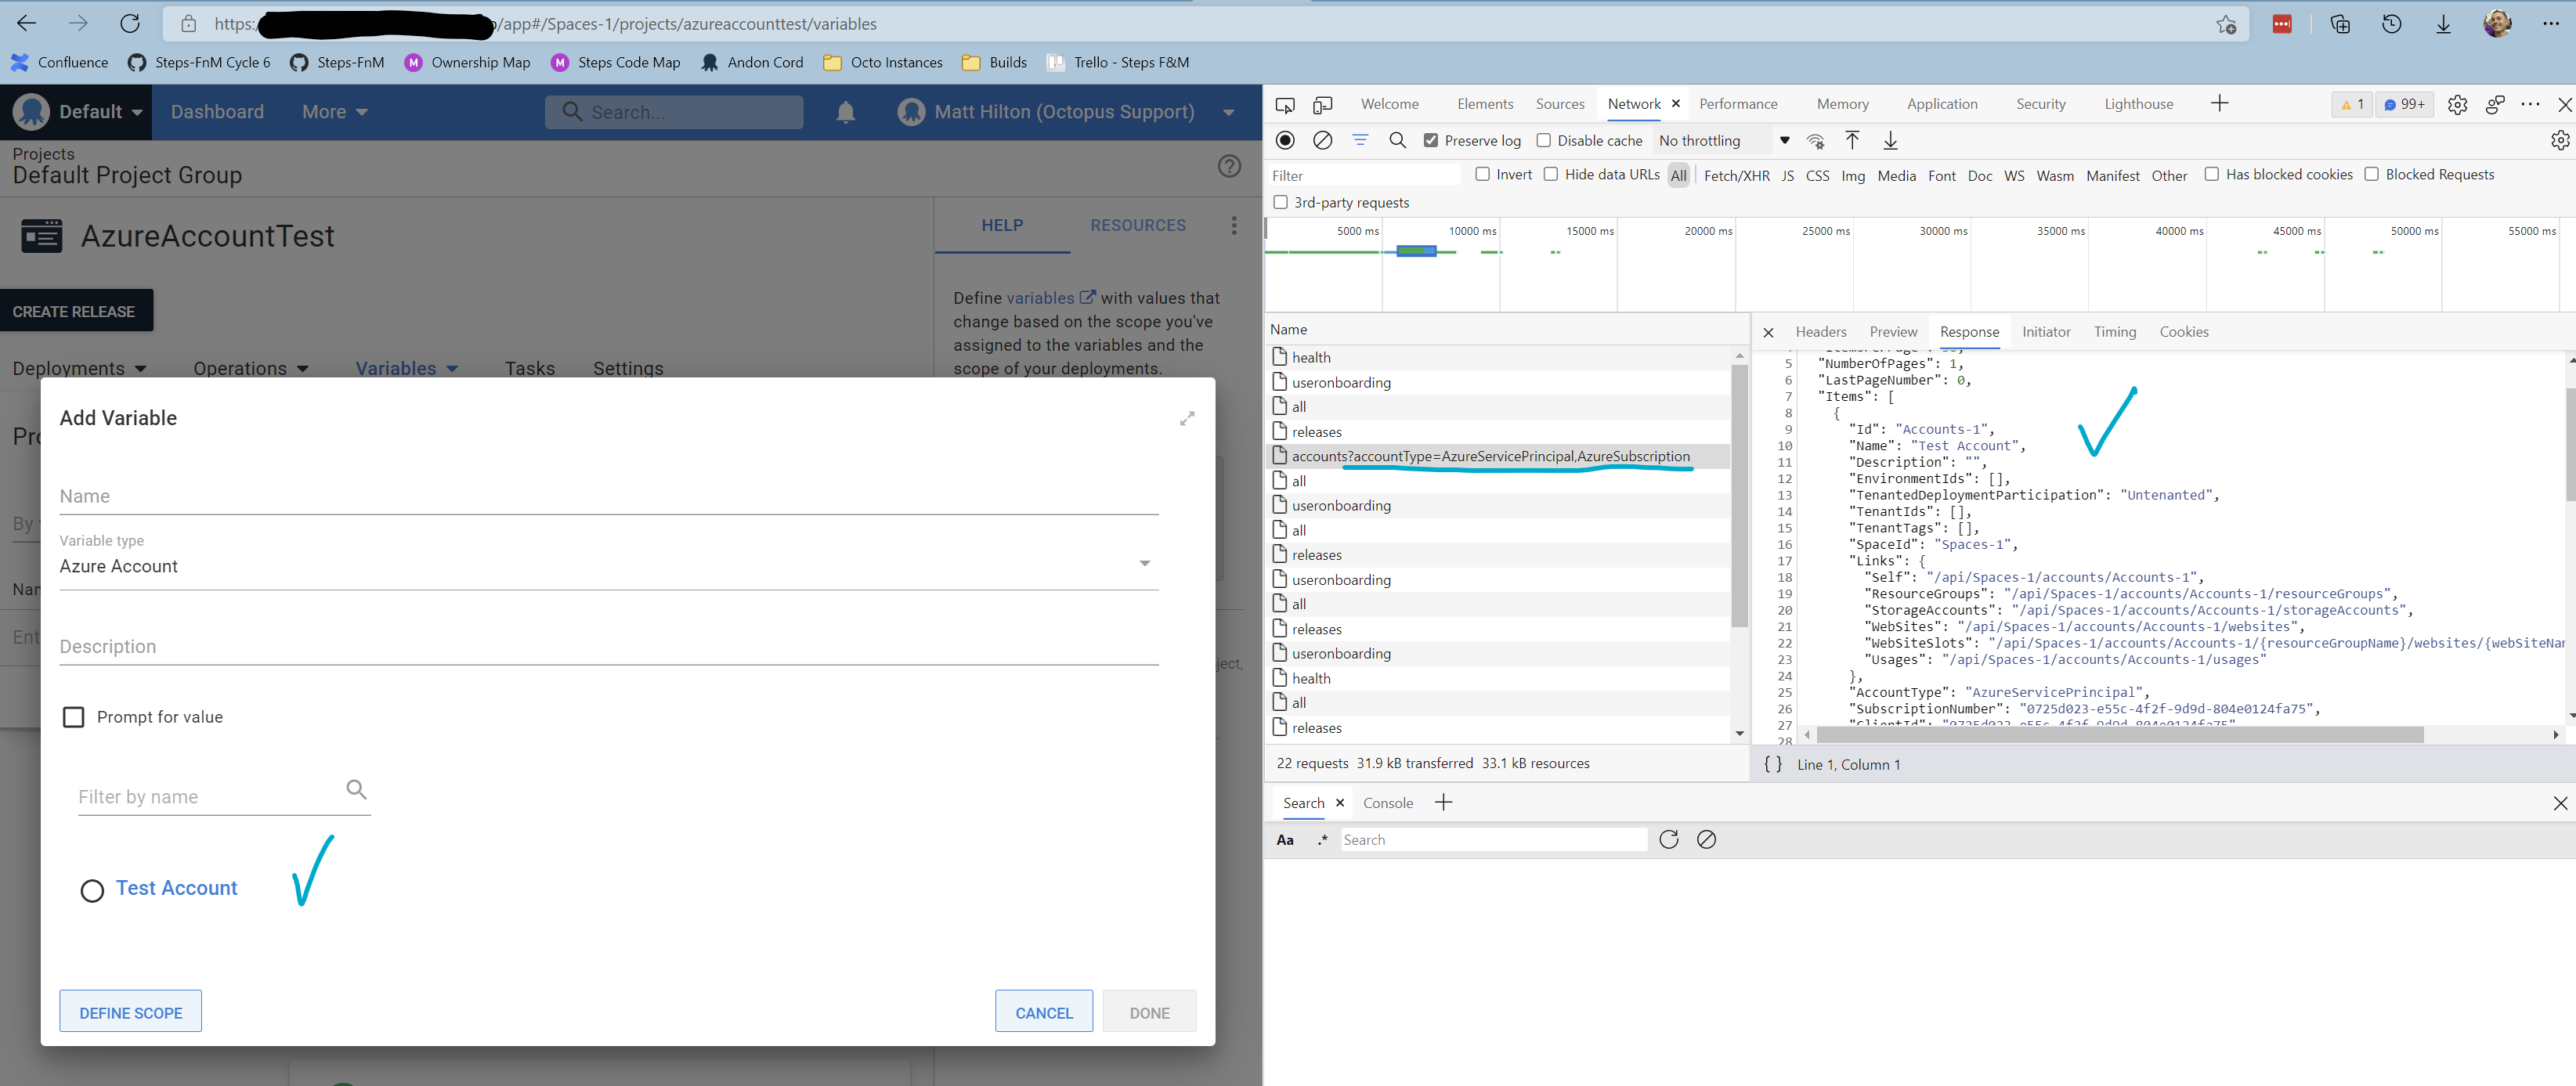The width and height of the screenshot is (2576, 1086).
Task: Search within network requests
Action: pyautogui.click(x=1398, y=140)
